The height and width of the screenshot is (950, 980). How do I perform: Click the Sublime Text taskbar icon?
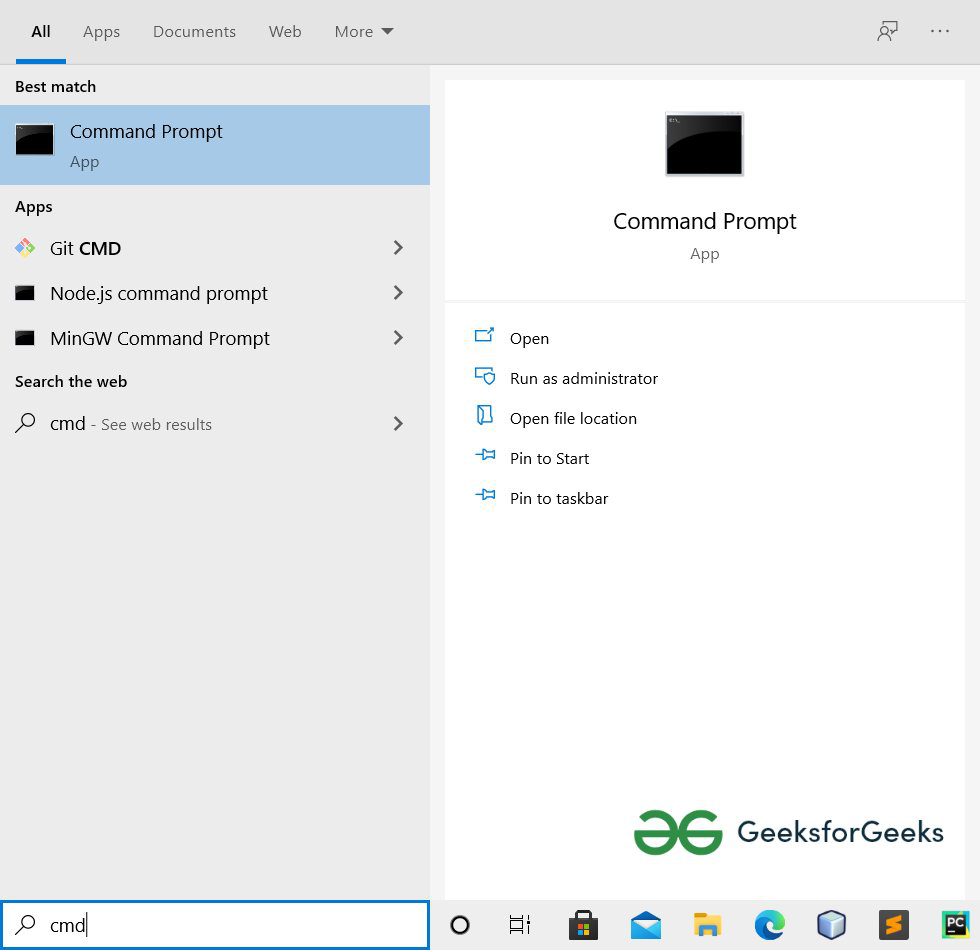click(893, 925)
